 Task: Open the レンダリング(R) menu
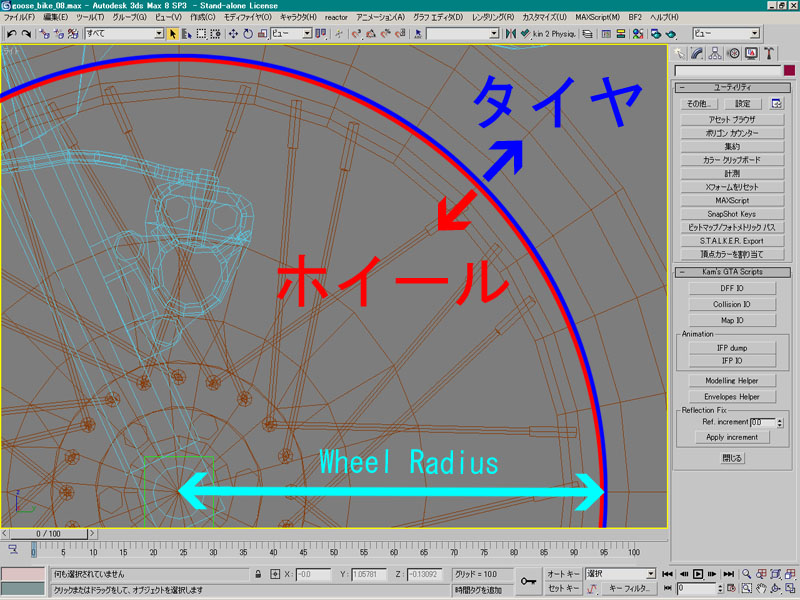coord(492,17)
